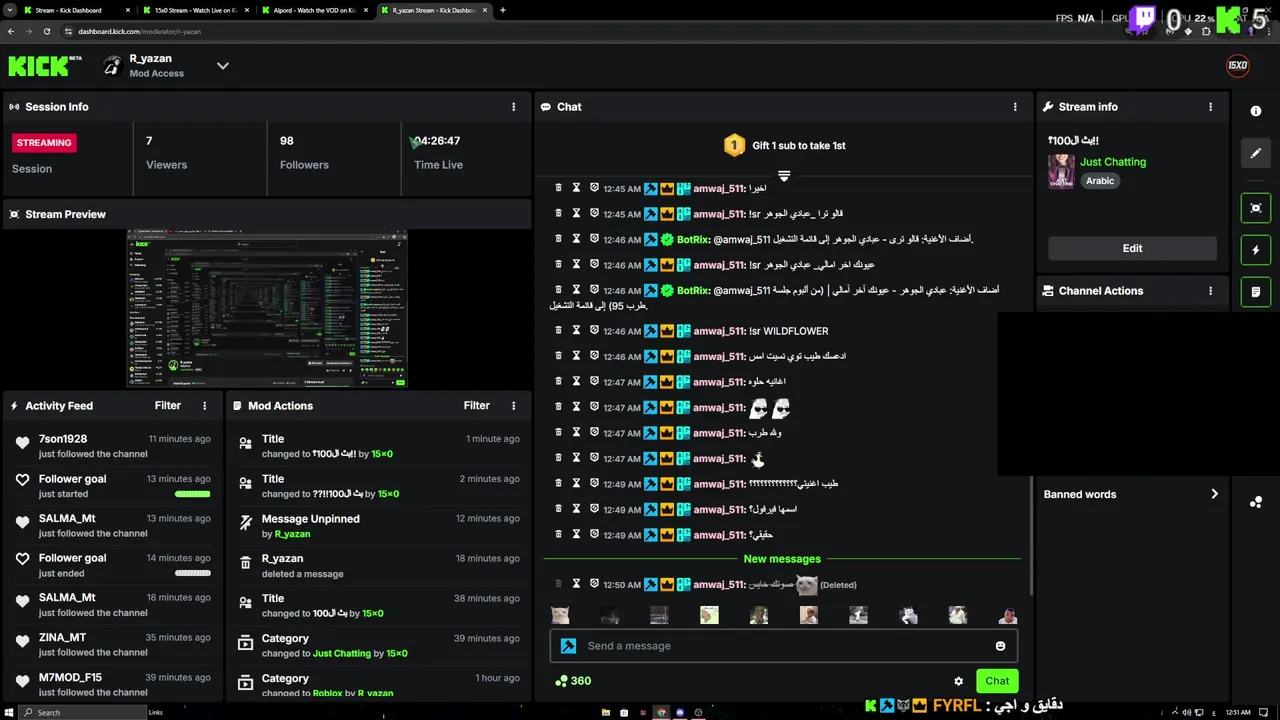
Task: Open the Mod Actions Filter dropdown
Action: pyautogui.click(x=477, y=406)
